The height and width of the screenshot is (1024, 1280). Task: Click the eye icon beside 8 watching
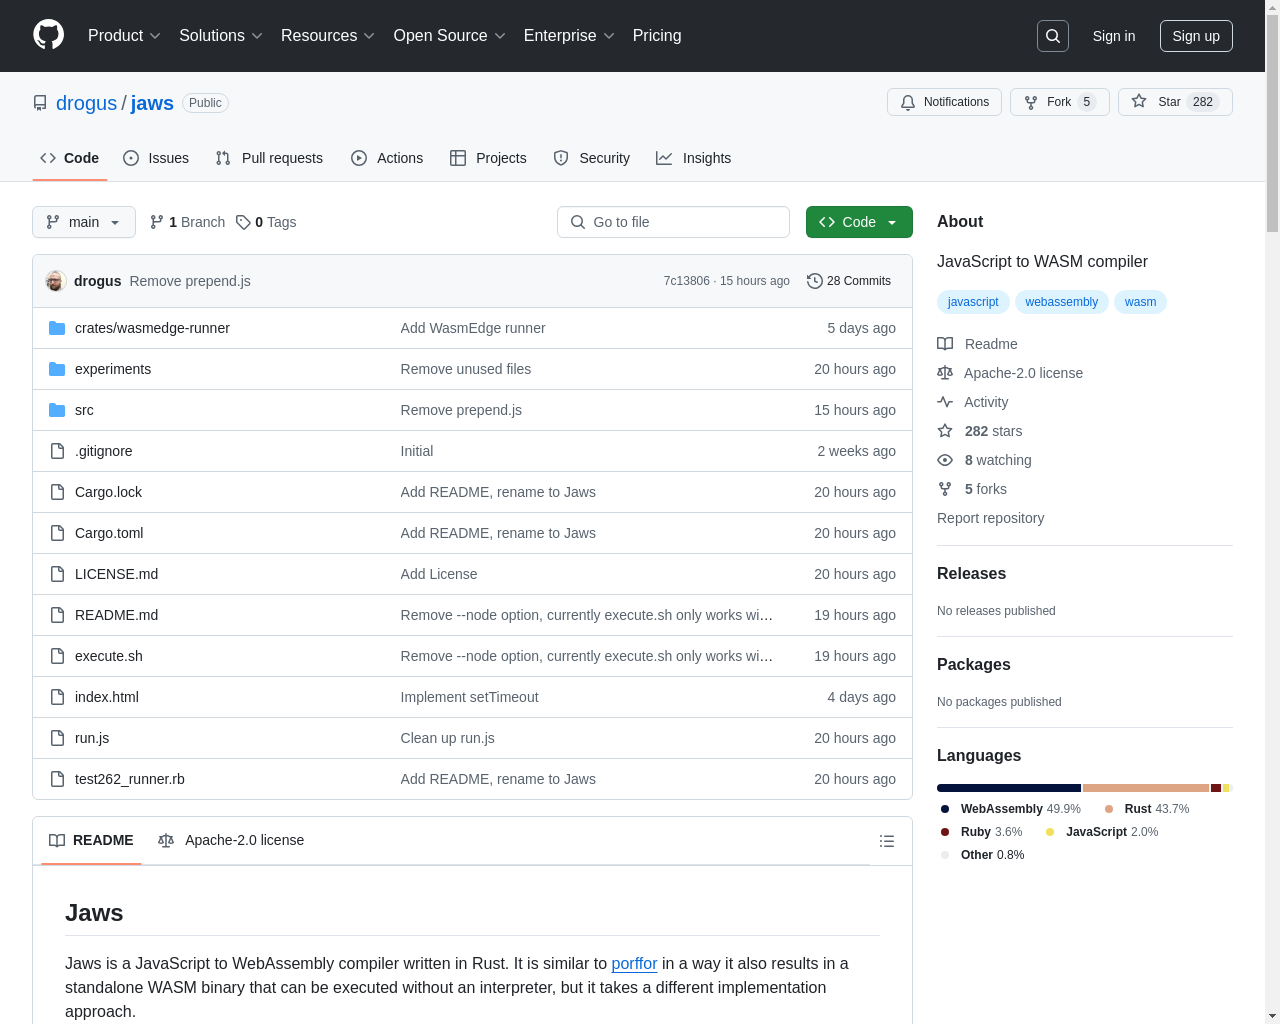point(945,460)
